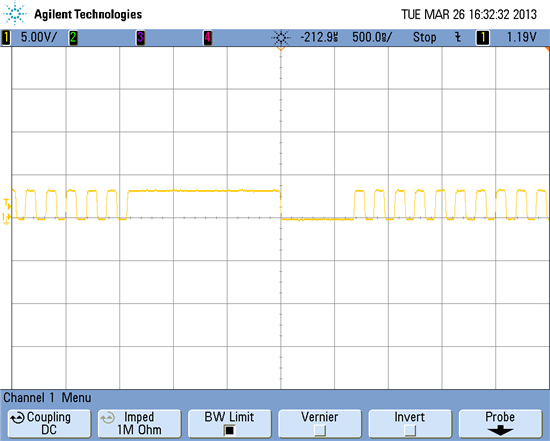This screenshot has height=441, width=550.
Task: Click the orange trigger time marker triangle
Action: (x=281, y=49)
